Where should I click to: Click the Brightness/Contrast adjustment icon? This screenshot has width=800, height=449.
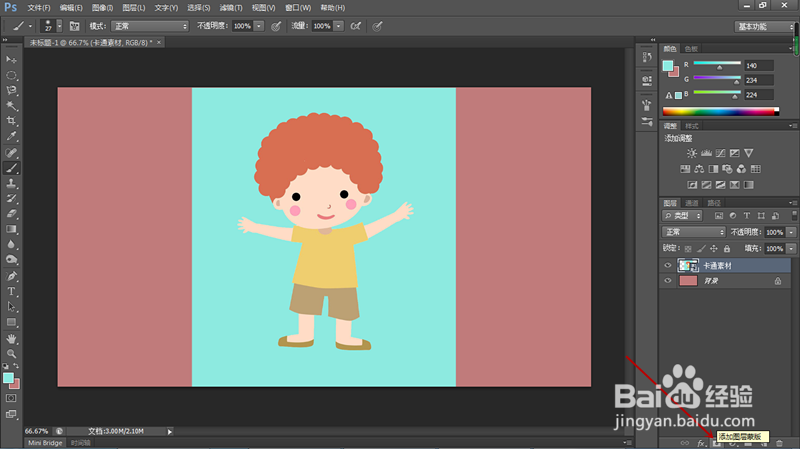(691, 153)
